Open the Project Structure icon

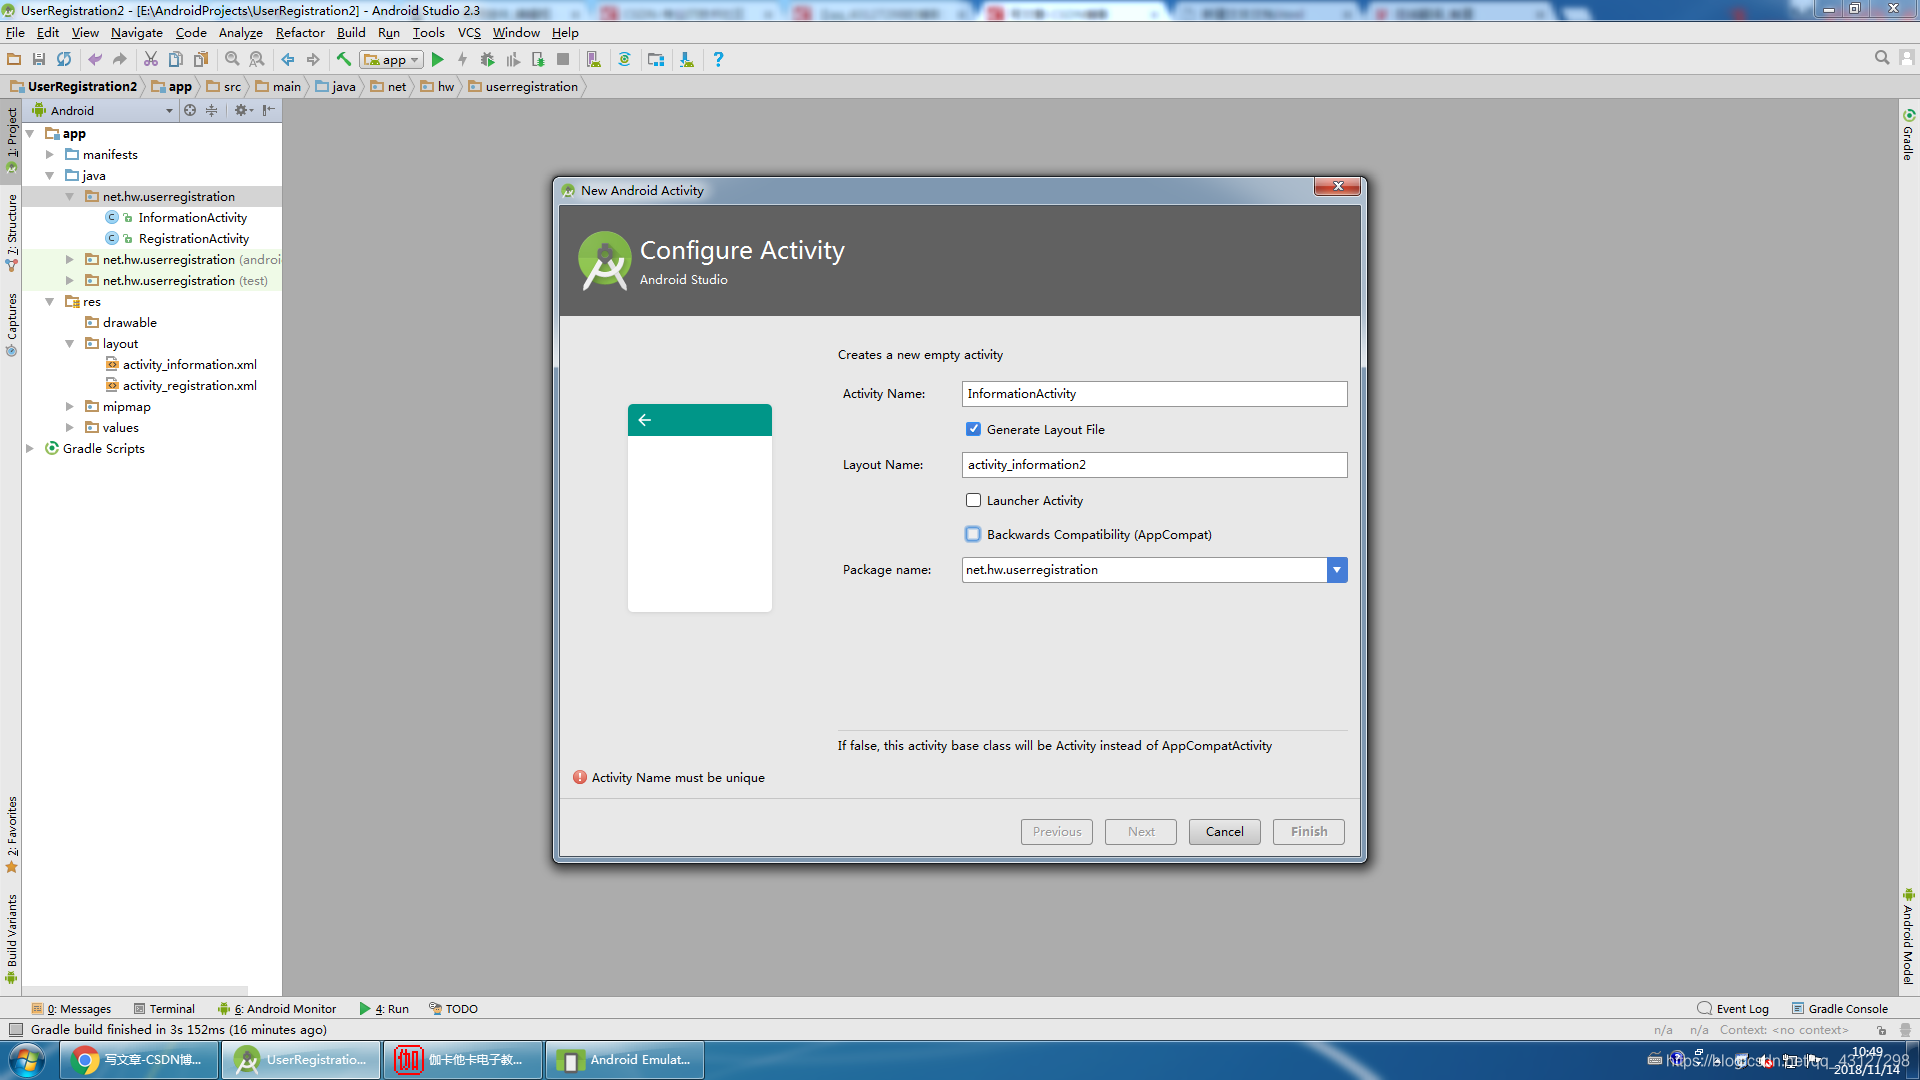click(x=656, y=60)
